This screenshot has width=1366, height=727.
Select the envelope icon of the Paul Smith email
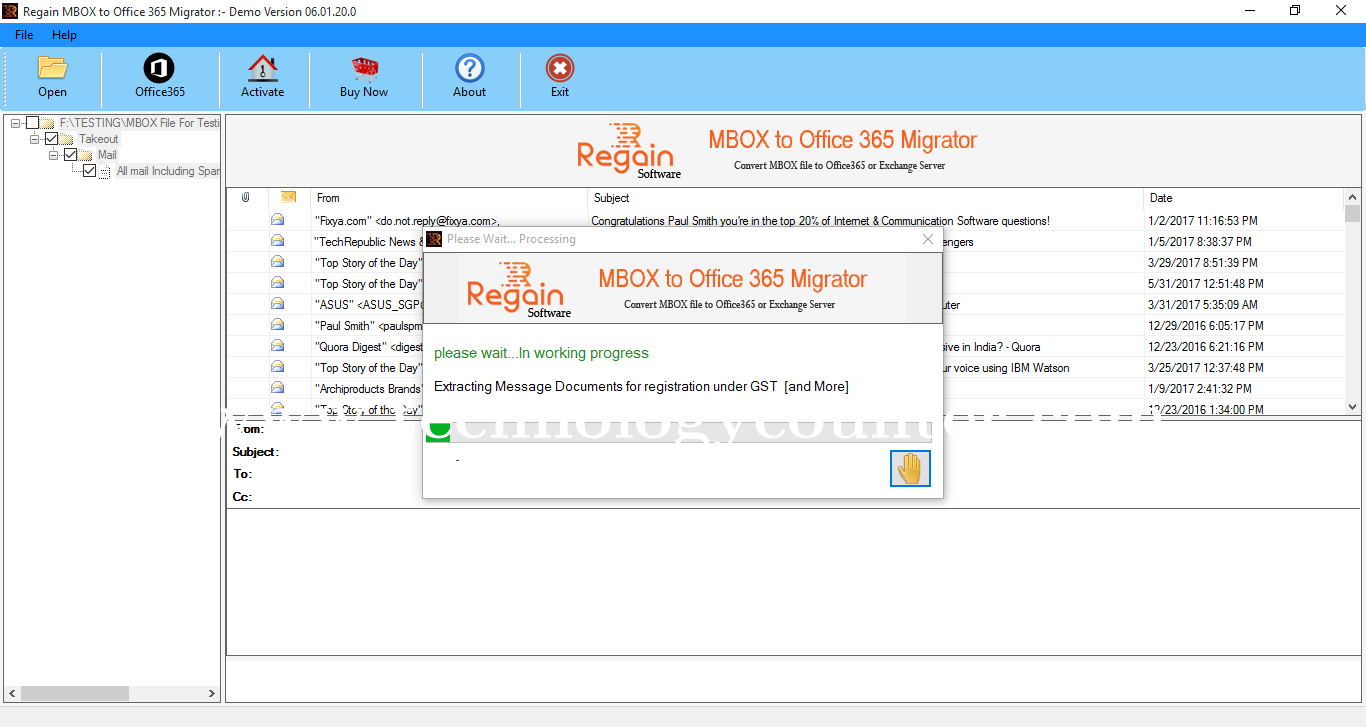[x=278, y=325]
